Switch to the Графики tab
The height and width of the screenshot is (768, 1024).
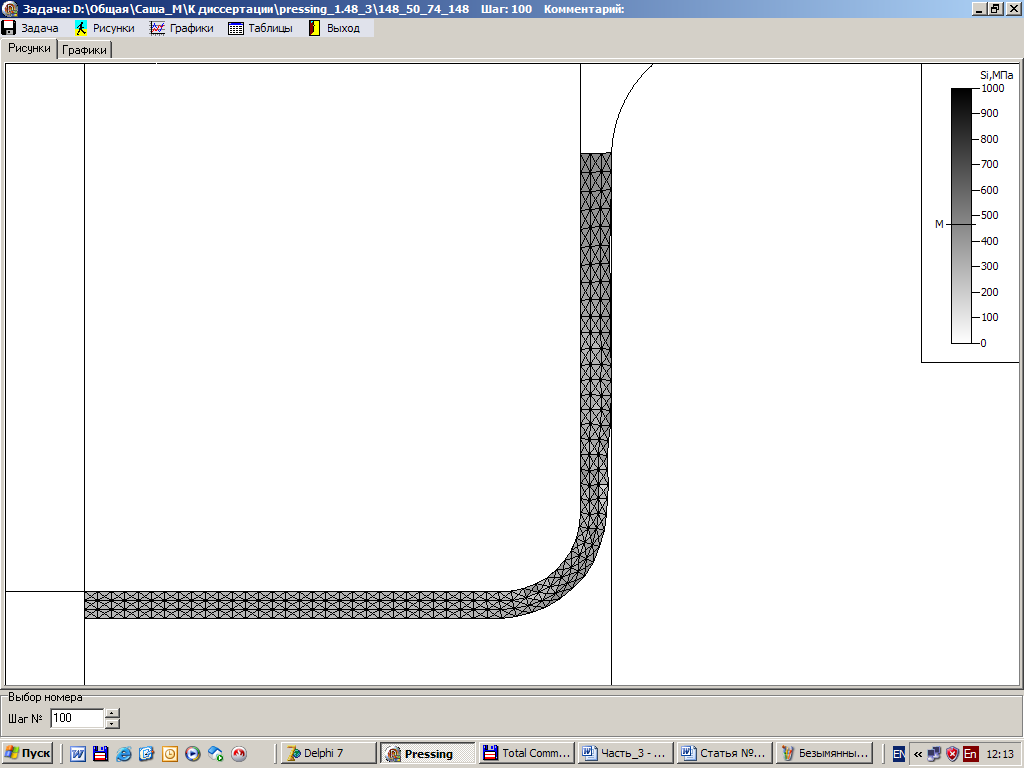click(85, 50)
